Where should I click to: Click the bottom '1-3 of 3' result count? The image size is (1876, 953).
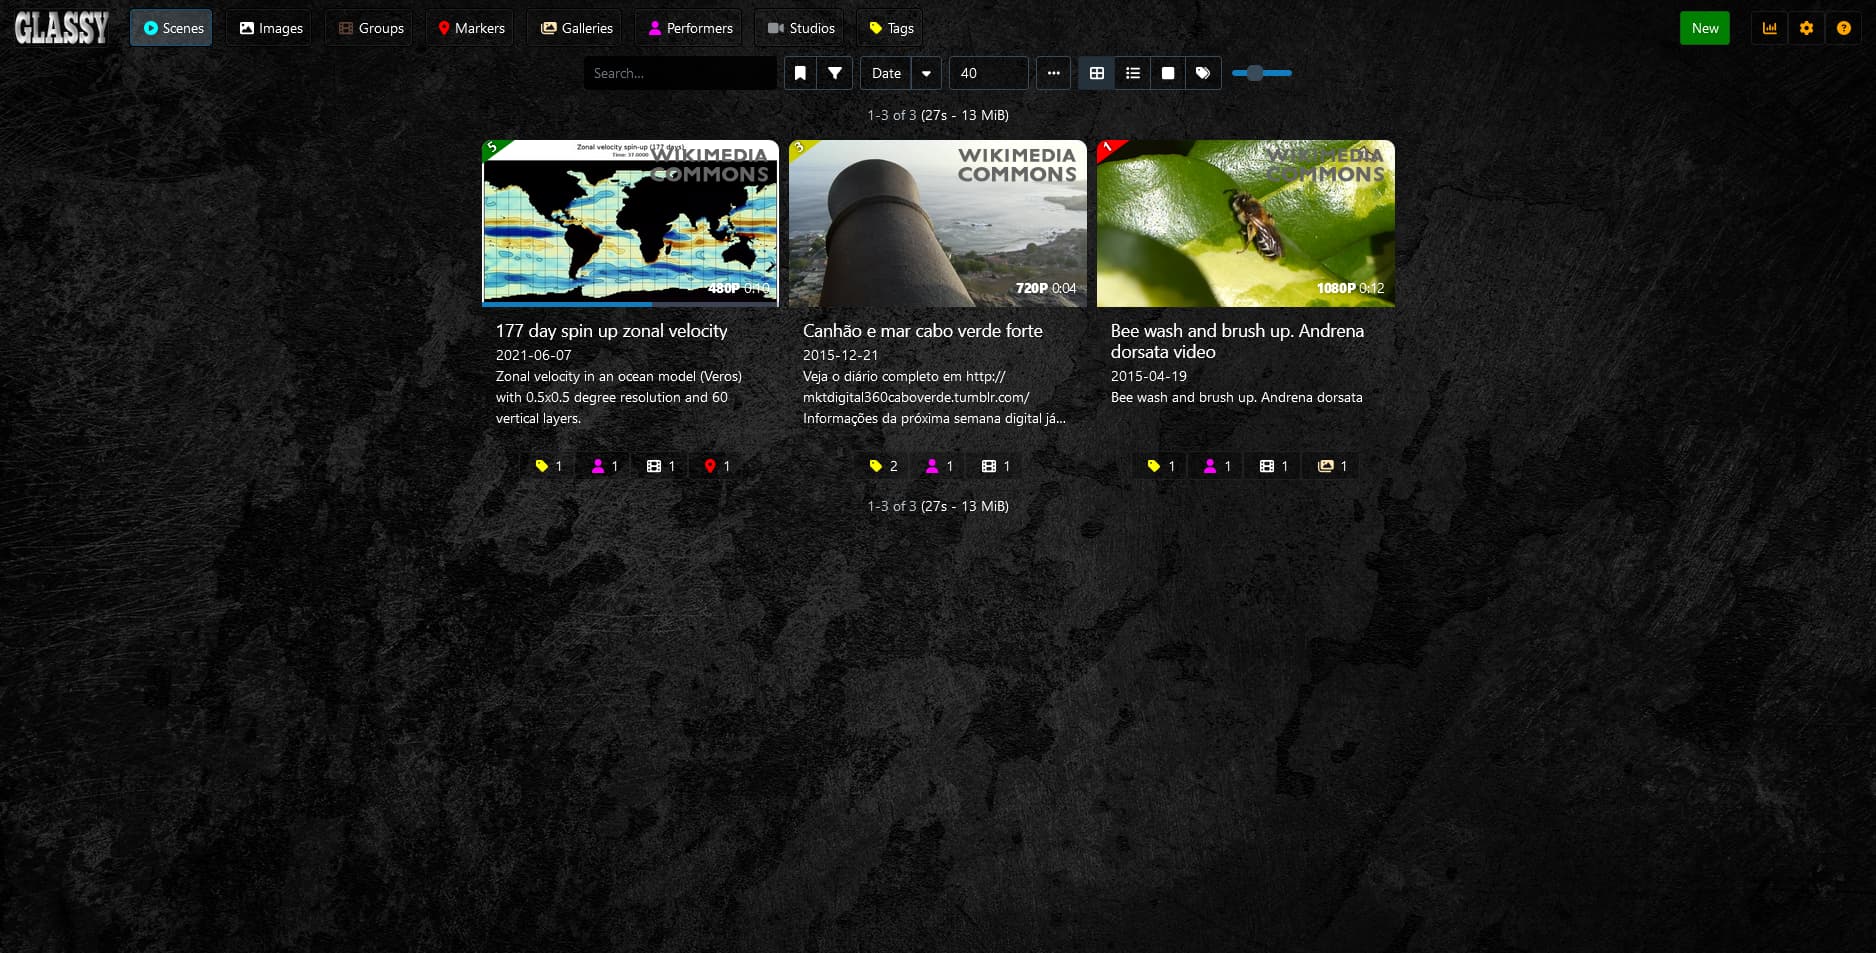click(x=938, y=506)
